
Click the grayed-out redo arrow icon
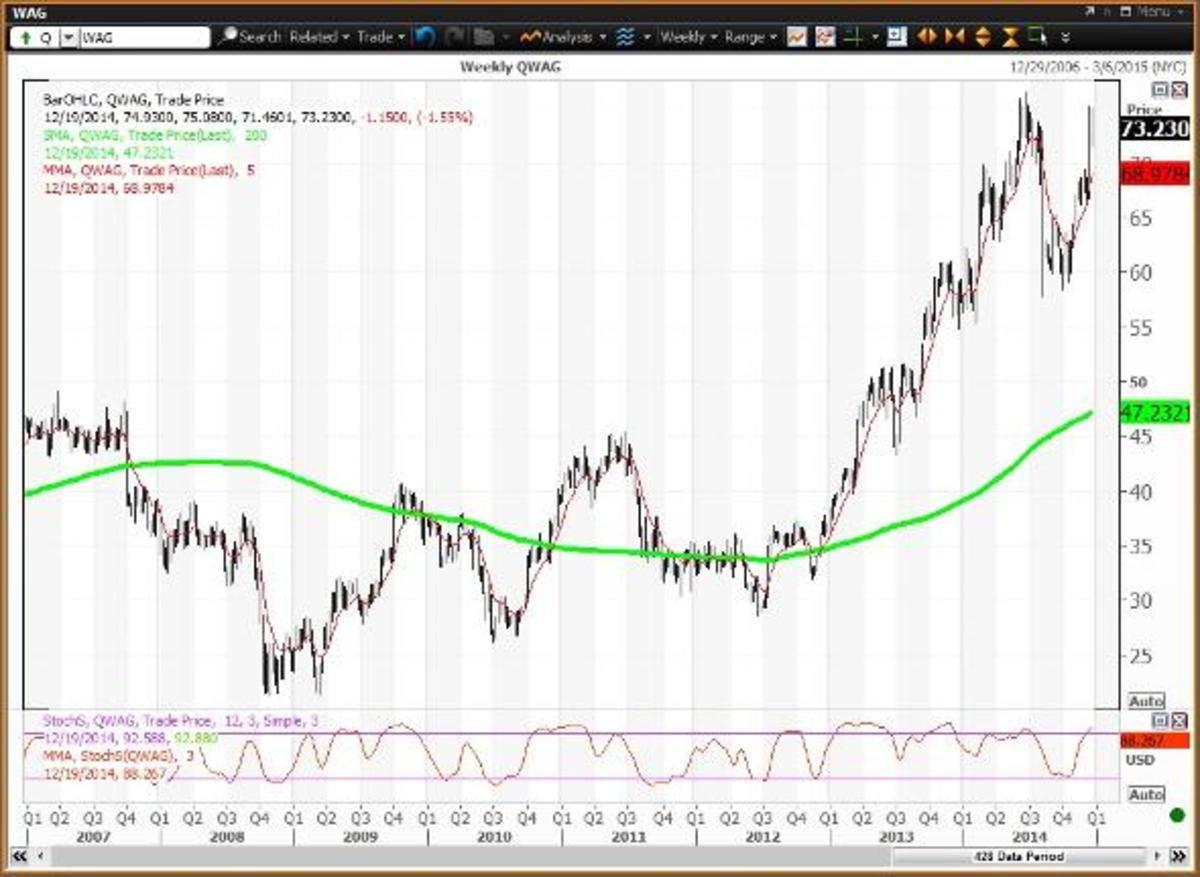pos(455,37)
